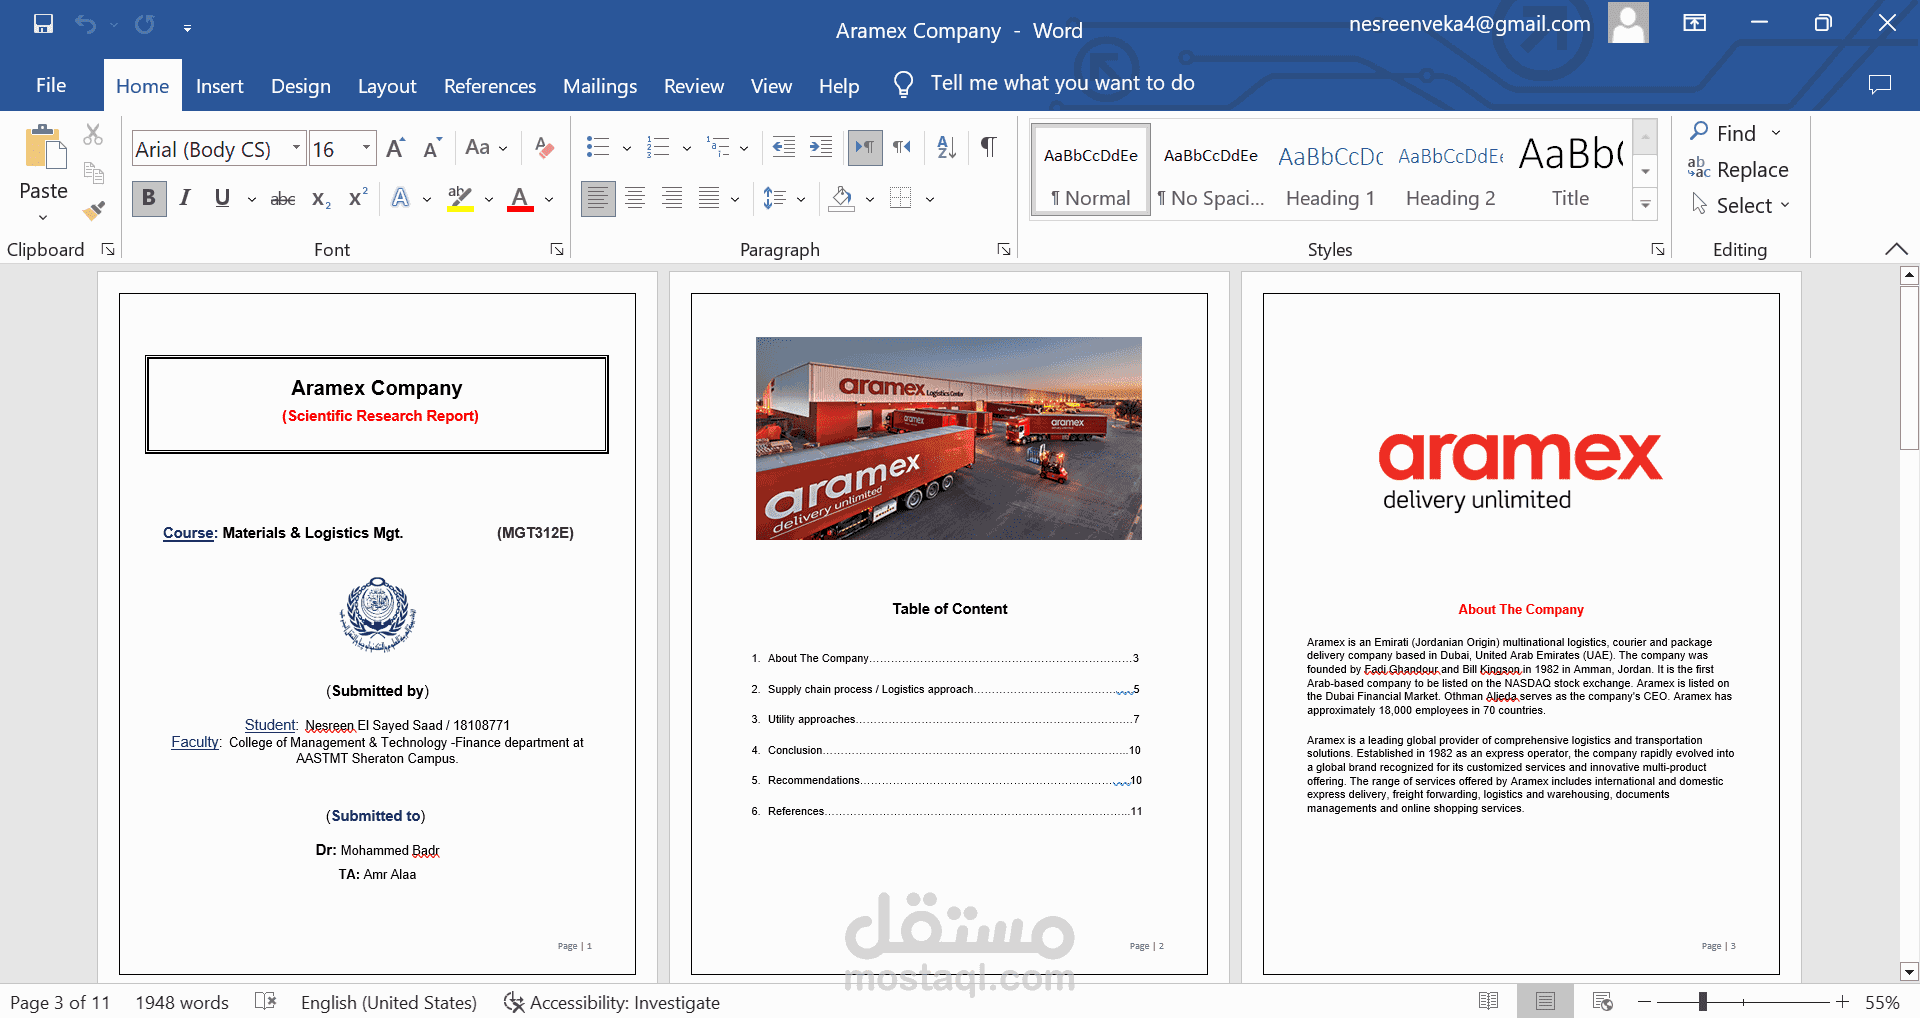Switch to the Insert tab

click(x=220, y=86)
